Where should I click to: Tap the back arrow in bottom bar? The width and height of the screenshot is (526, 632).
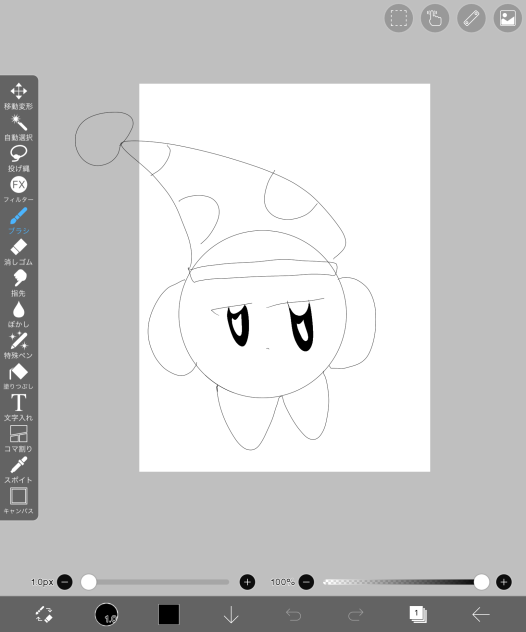pos(481,614)
